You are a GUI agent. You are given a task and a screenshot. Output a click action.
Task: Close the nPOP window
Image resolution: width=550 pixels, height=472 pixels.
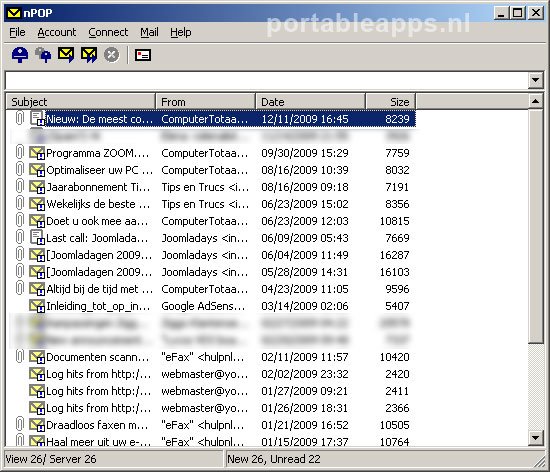pos(536,13)
